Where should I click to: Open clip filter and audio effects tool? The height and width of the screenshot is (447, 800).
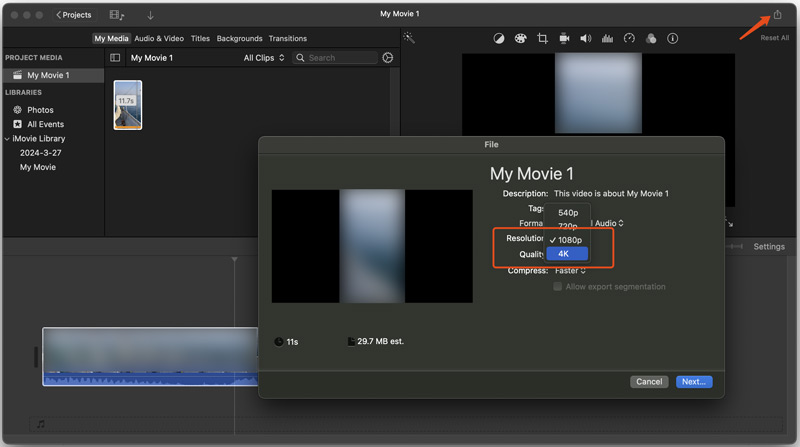651,38
